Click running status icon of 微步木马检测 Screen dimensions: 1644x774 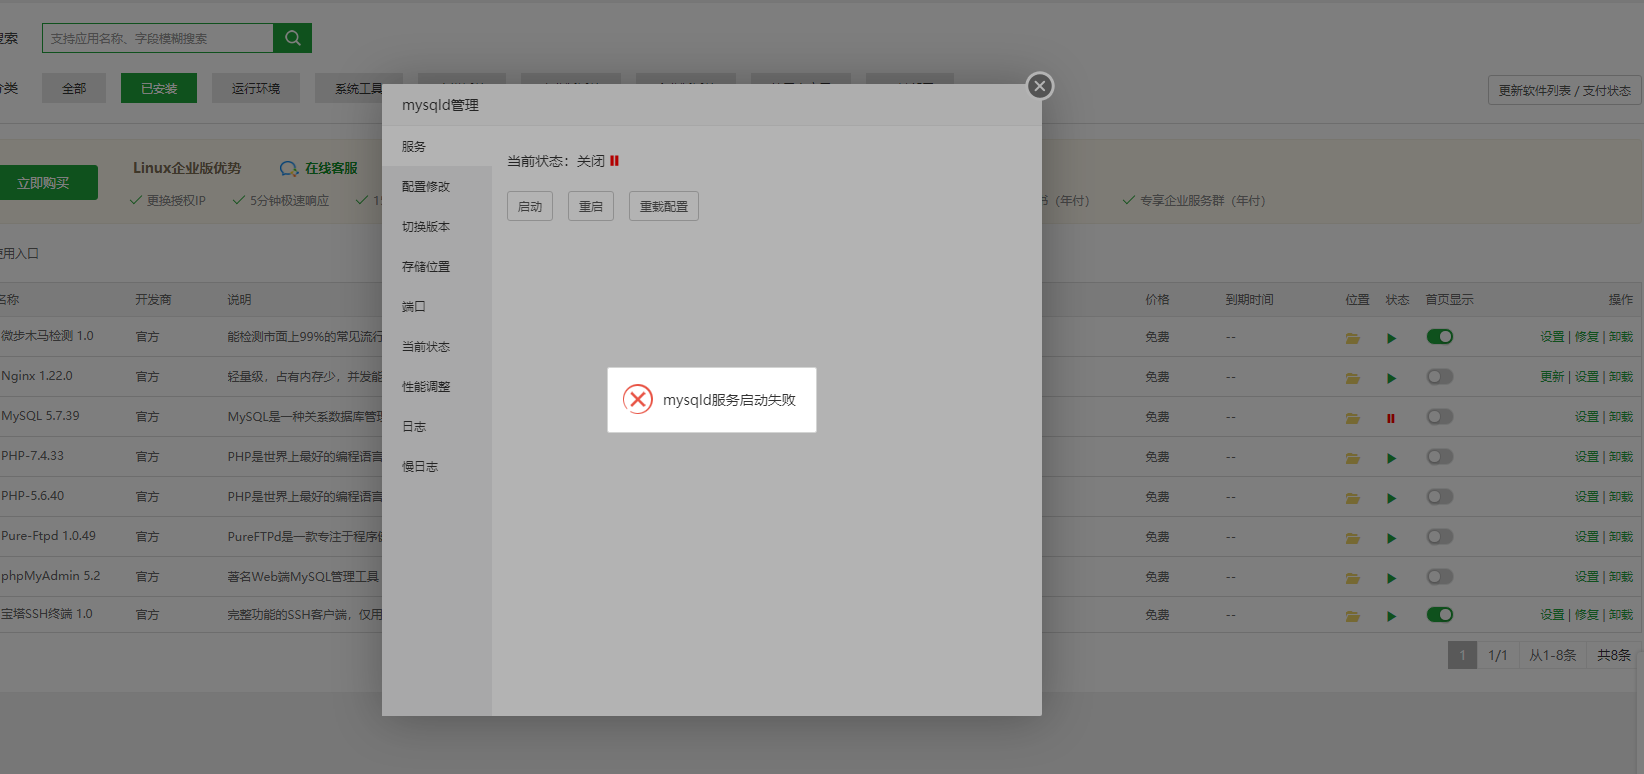1391,338
